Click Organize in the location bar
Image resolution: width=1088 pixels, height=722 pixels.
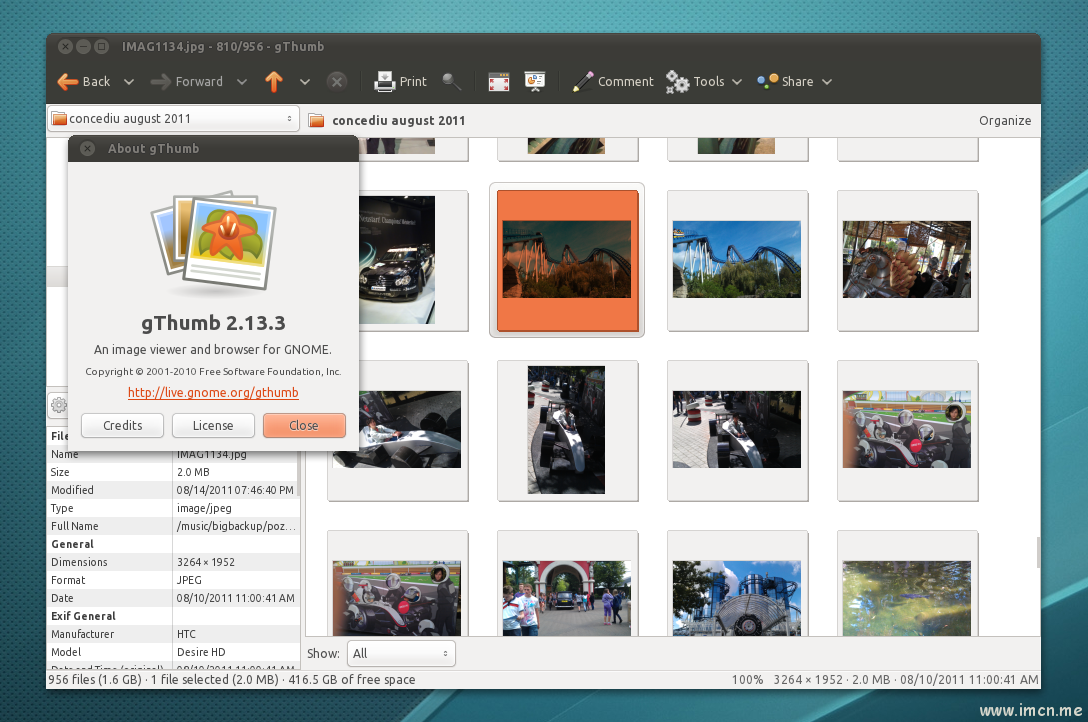pyautogui.click(x=1004, y=120)
